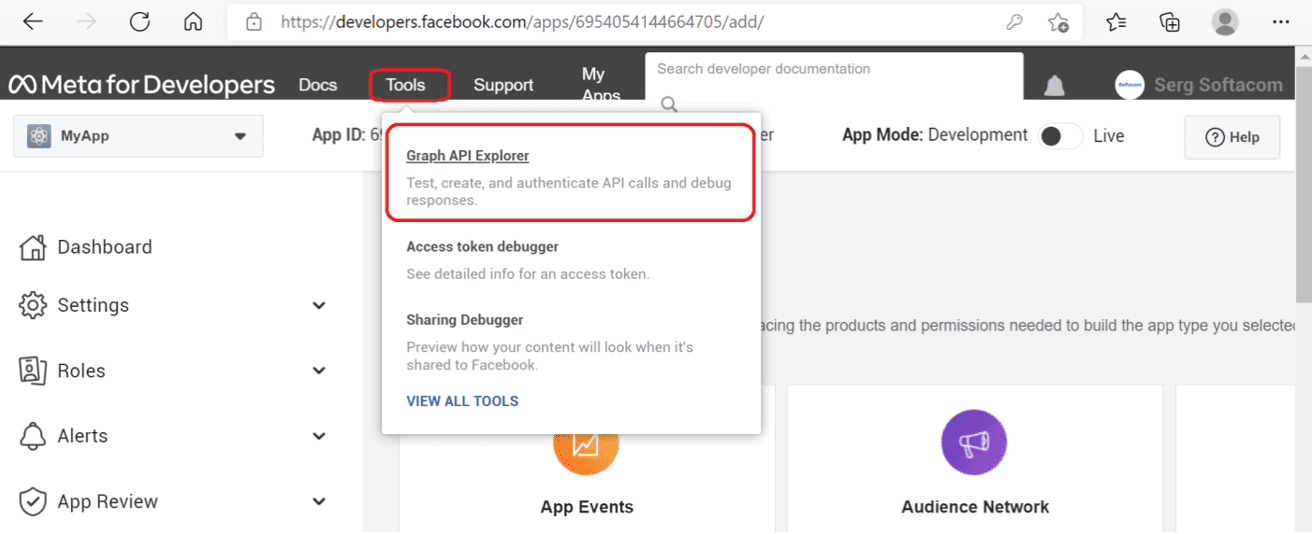
Task: Click the site lock icon in address bar
Action: (x=254, y=22)
